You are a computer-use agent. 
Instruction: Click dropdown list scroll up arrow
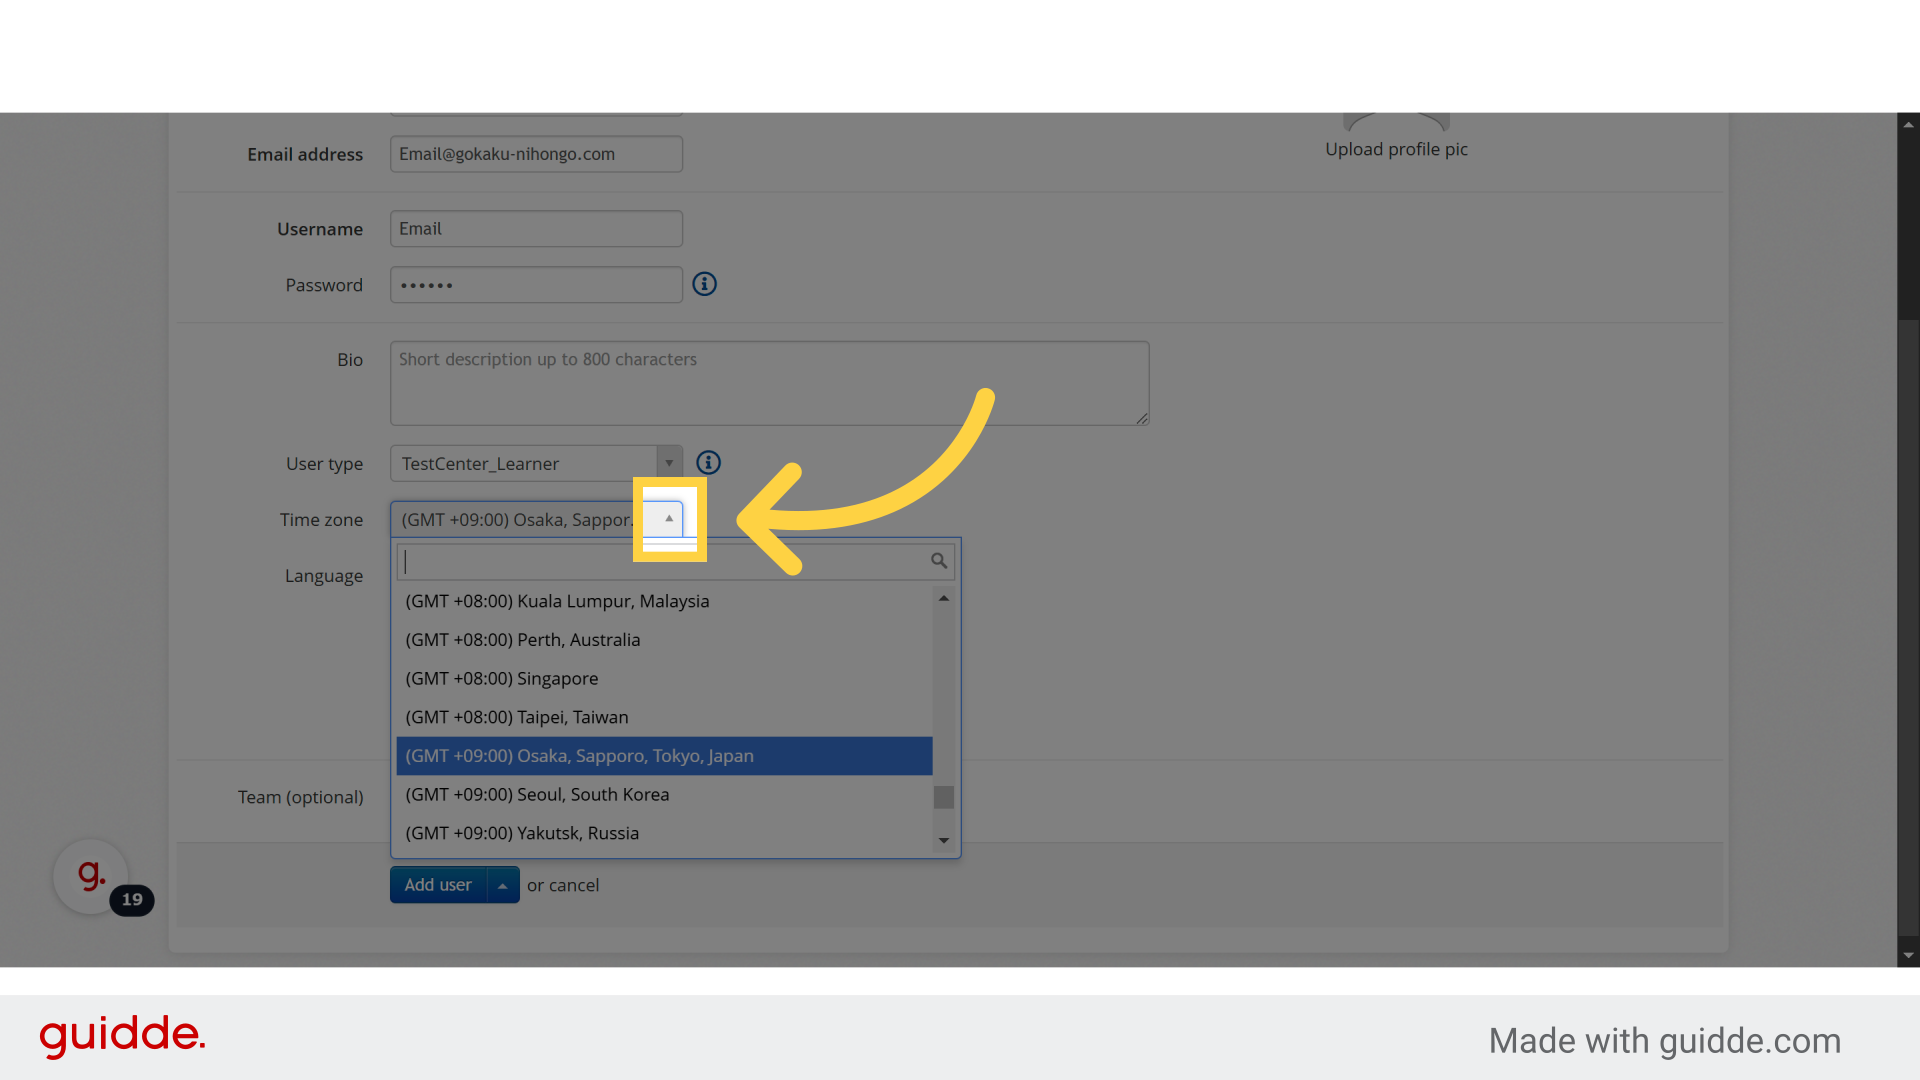pyautogui.click(x=943, y=598)
